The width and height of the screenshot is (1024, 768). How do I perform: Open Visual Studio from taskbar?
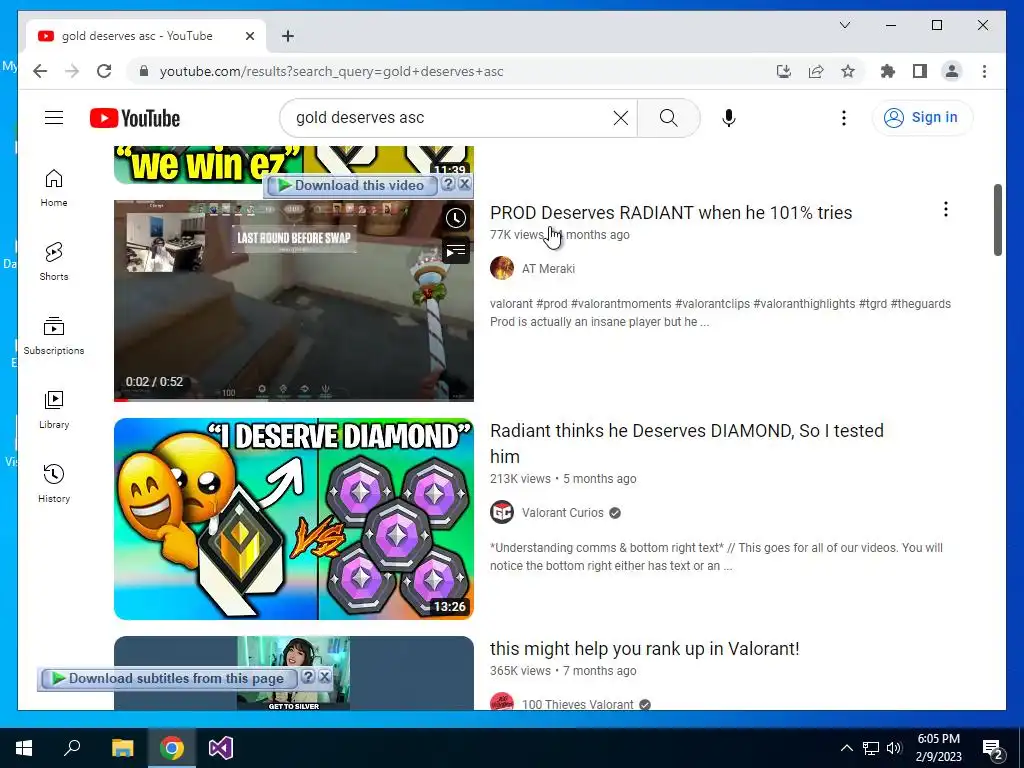tap(221, 748)
